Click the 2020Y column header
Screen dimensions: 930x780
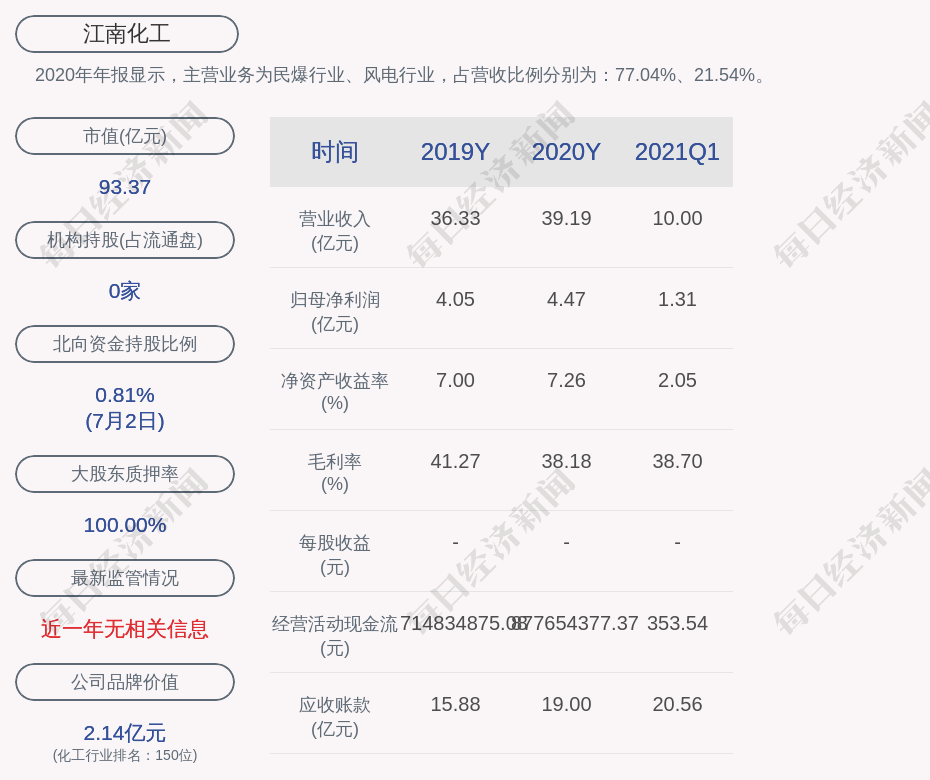click(x=566, y=152)
